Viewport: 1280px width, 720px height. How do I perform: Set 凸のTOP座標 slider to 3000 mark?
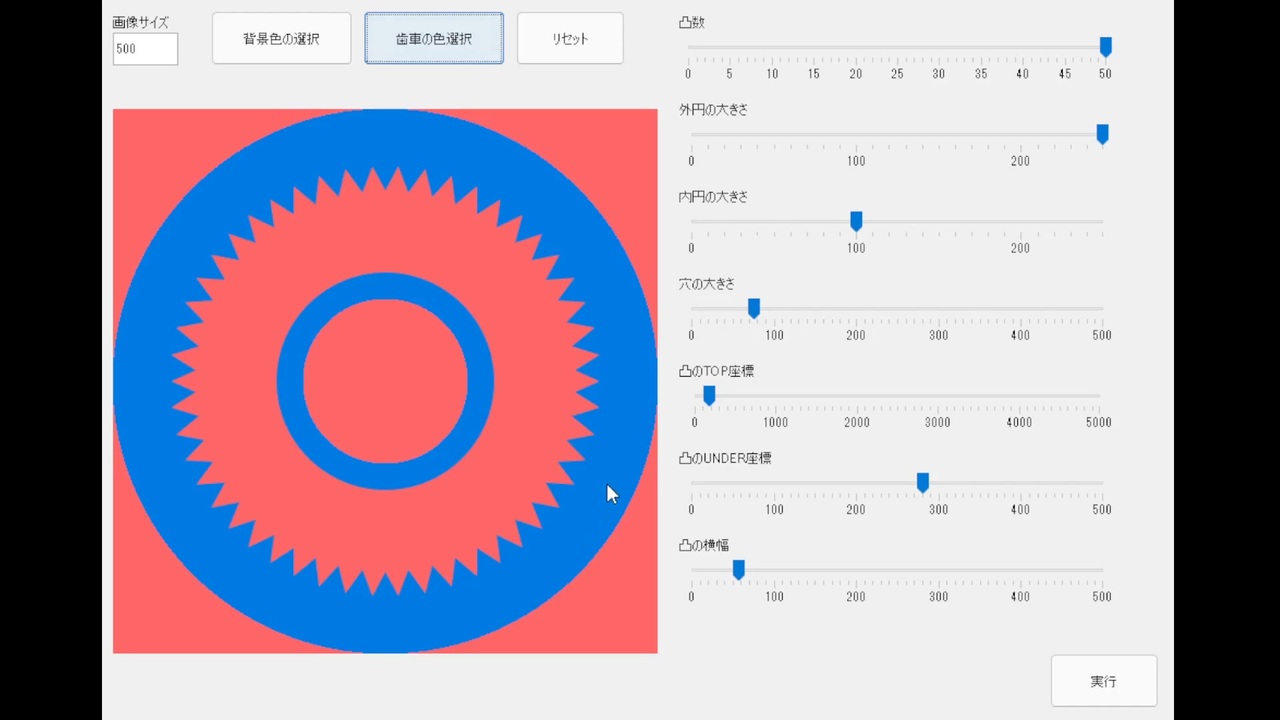937,396
